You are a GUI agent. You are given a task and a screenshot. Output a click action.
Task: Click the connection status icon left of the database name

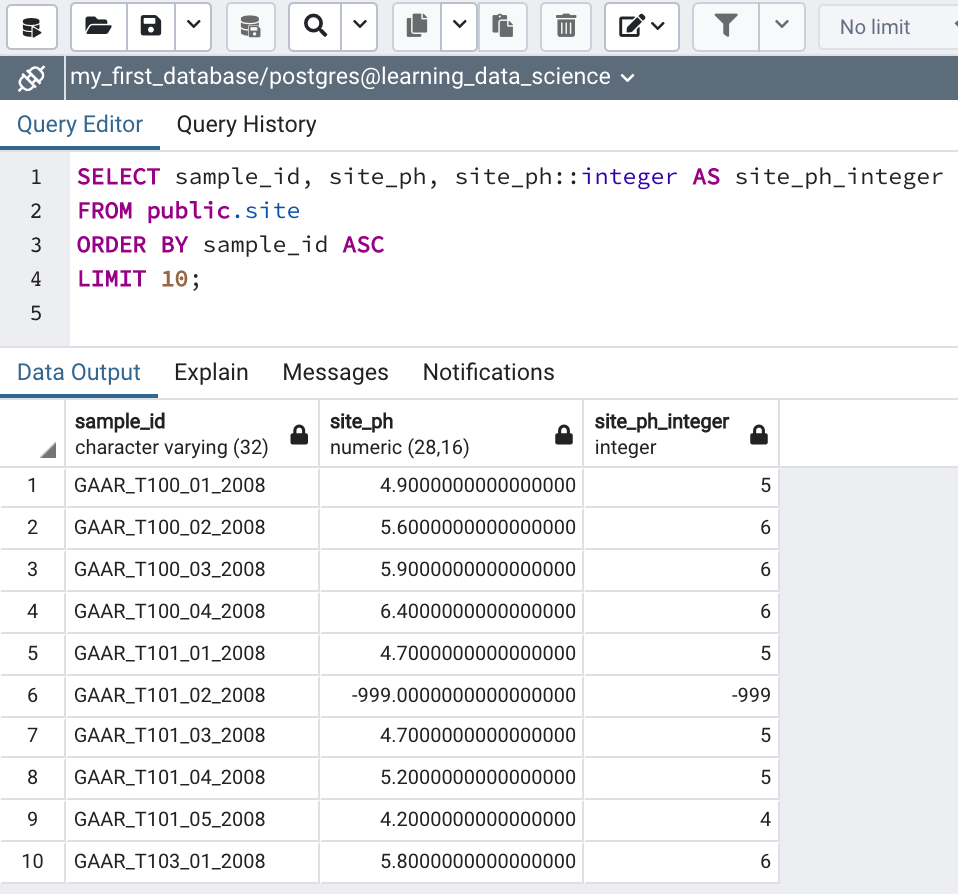point(32,77)
